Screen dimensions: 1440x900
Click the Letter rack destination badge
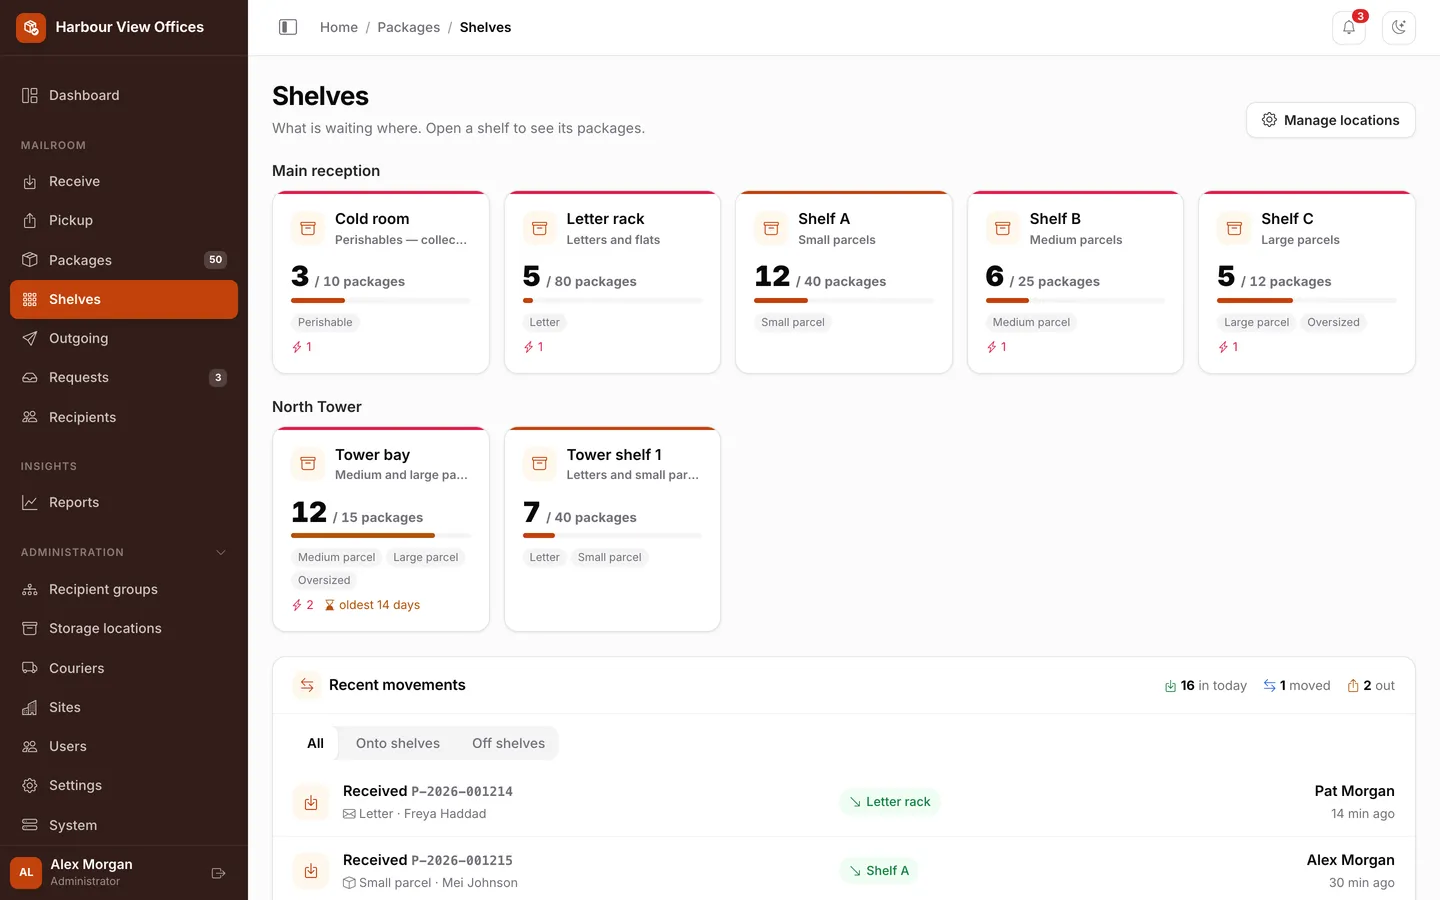click(890, 802)
